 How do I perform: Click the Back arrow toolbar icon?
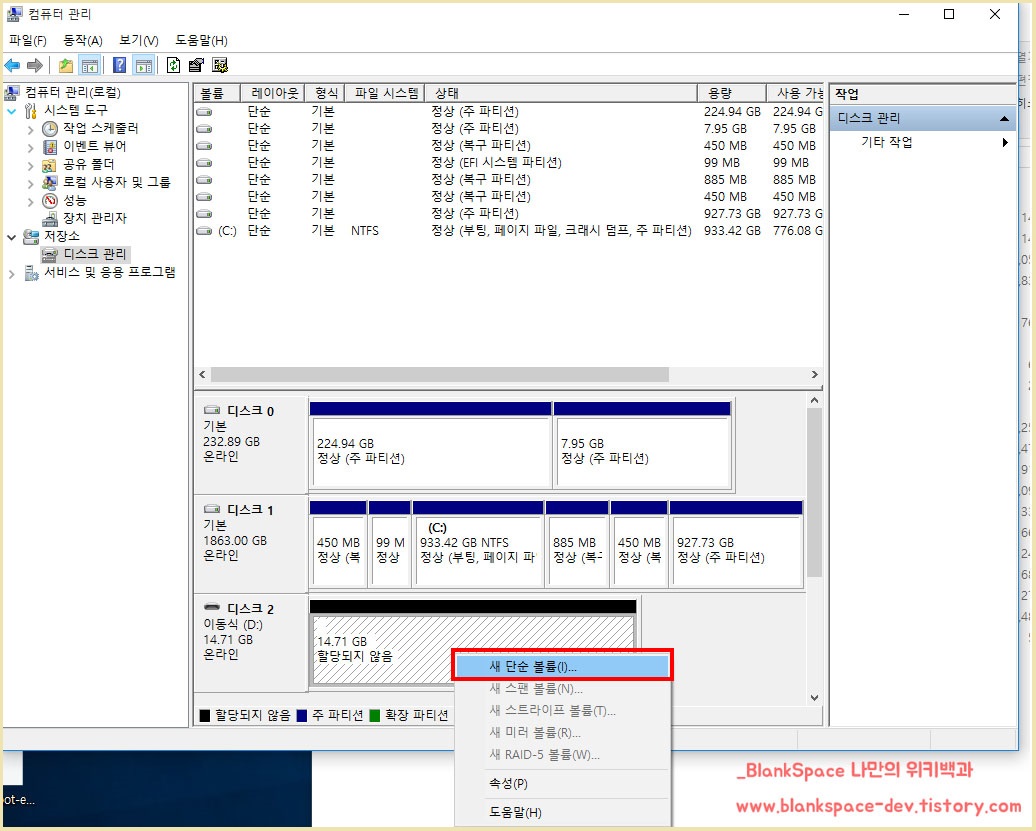click(12, 65)
